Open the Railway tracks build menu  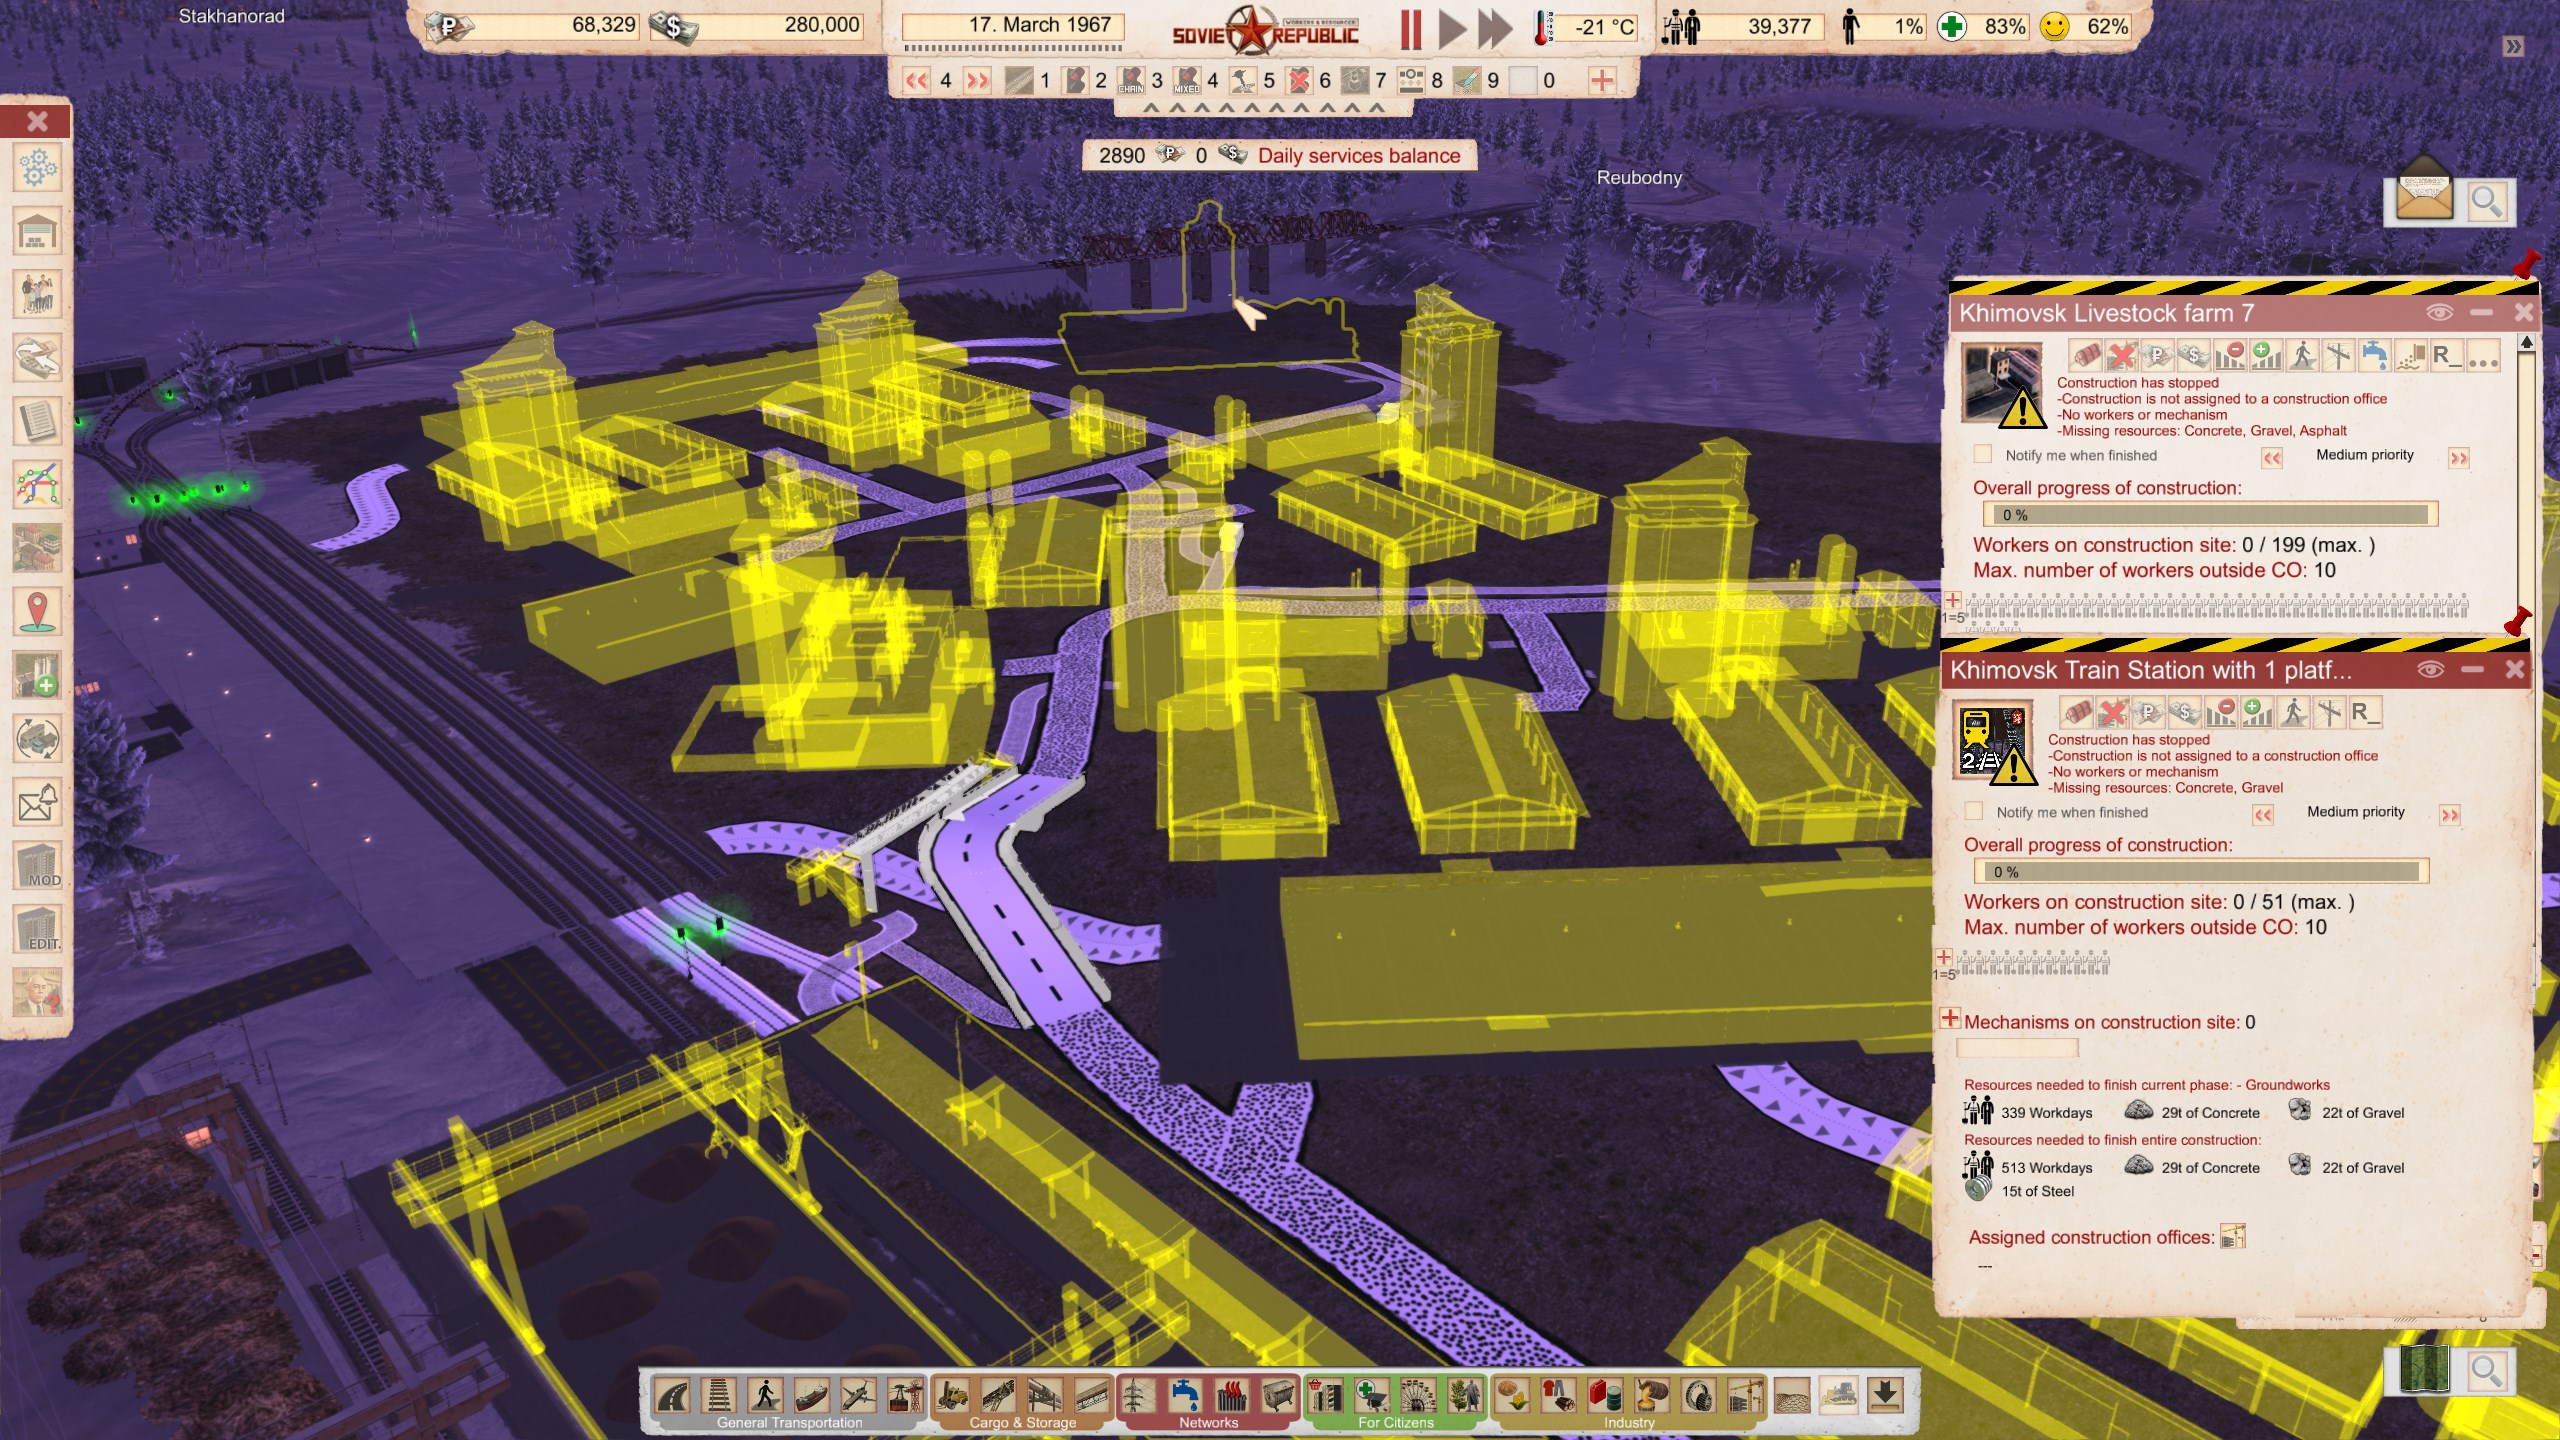(718, 1395)
